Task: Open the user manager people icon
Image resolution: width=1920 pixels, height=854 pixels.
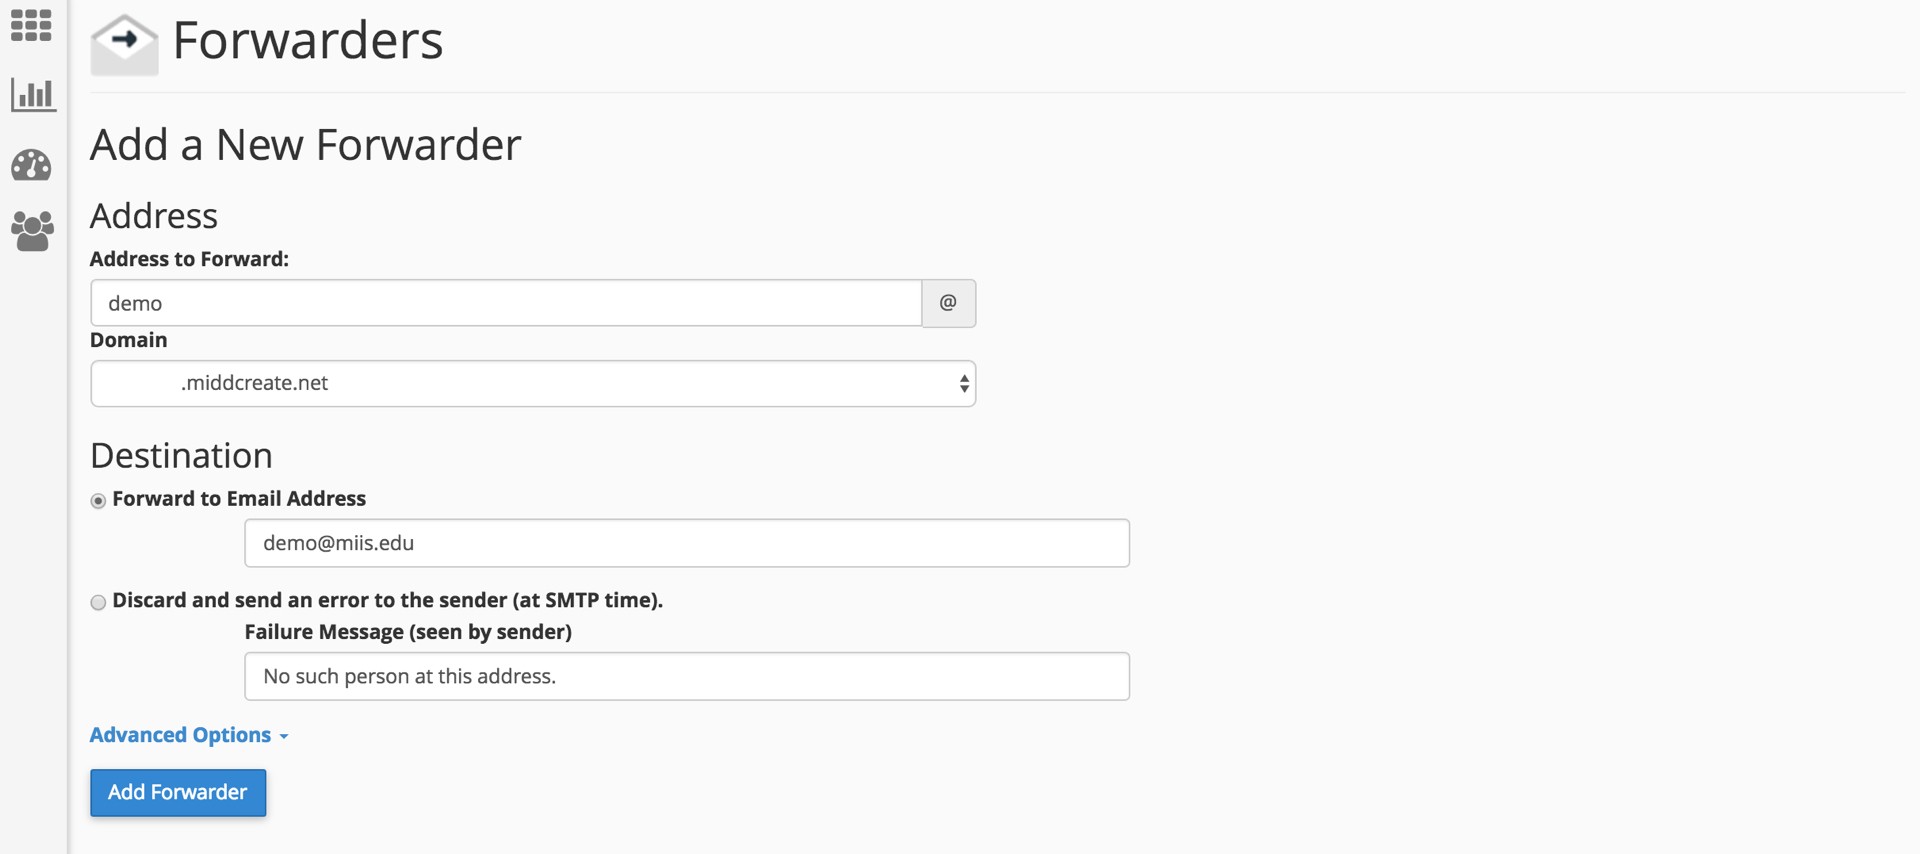Action: tap(32, 231)
